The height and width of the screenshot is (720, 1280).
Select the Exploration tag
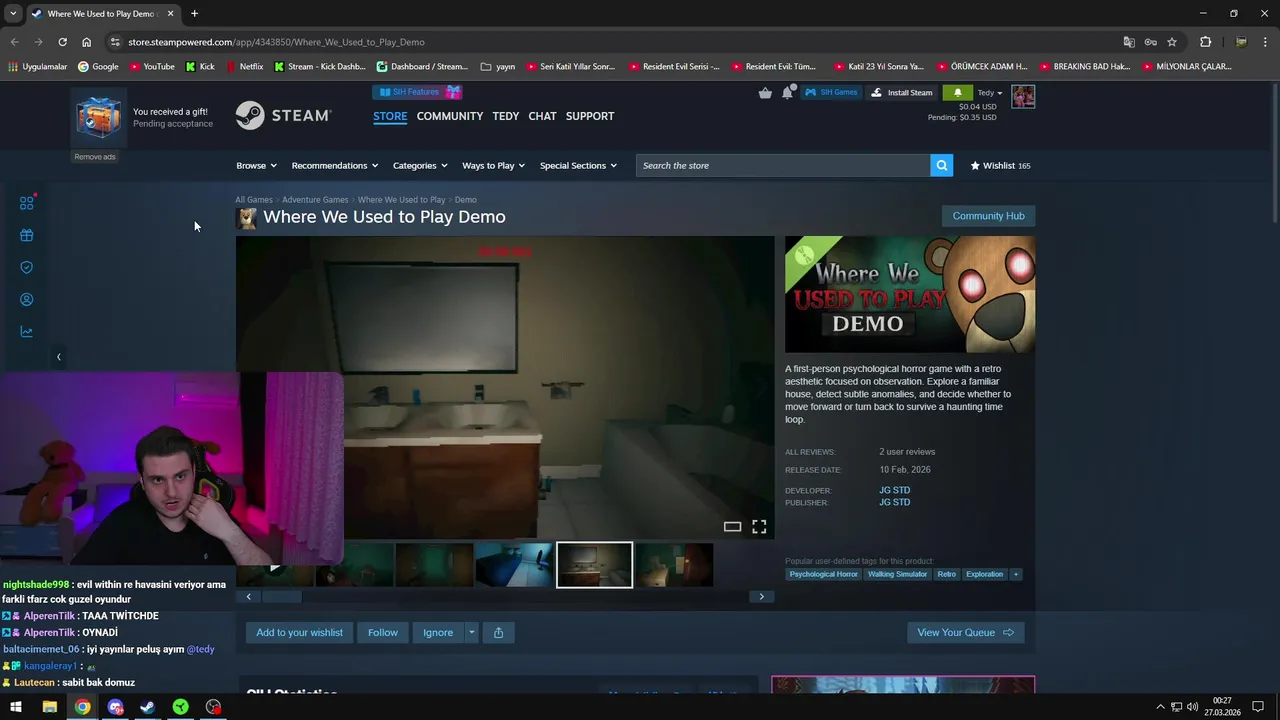(x=984, y=574)
